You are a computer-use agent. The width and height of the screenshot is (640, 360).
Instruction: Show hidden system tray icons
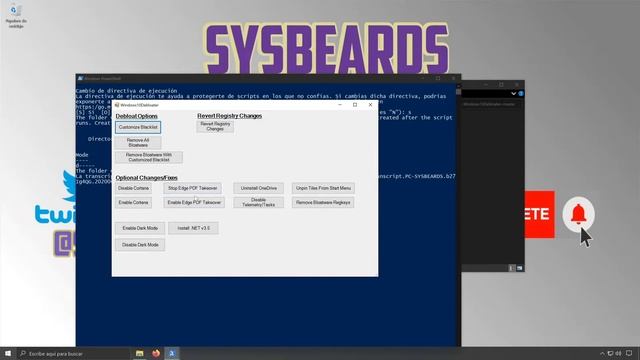[602, 353]
